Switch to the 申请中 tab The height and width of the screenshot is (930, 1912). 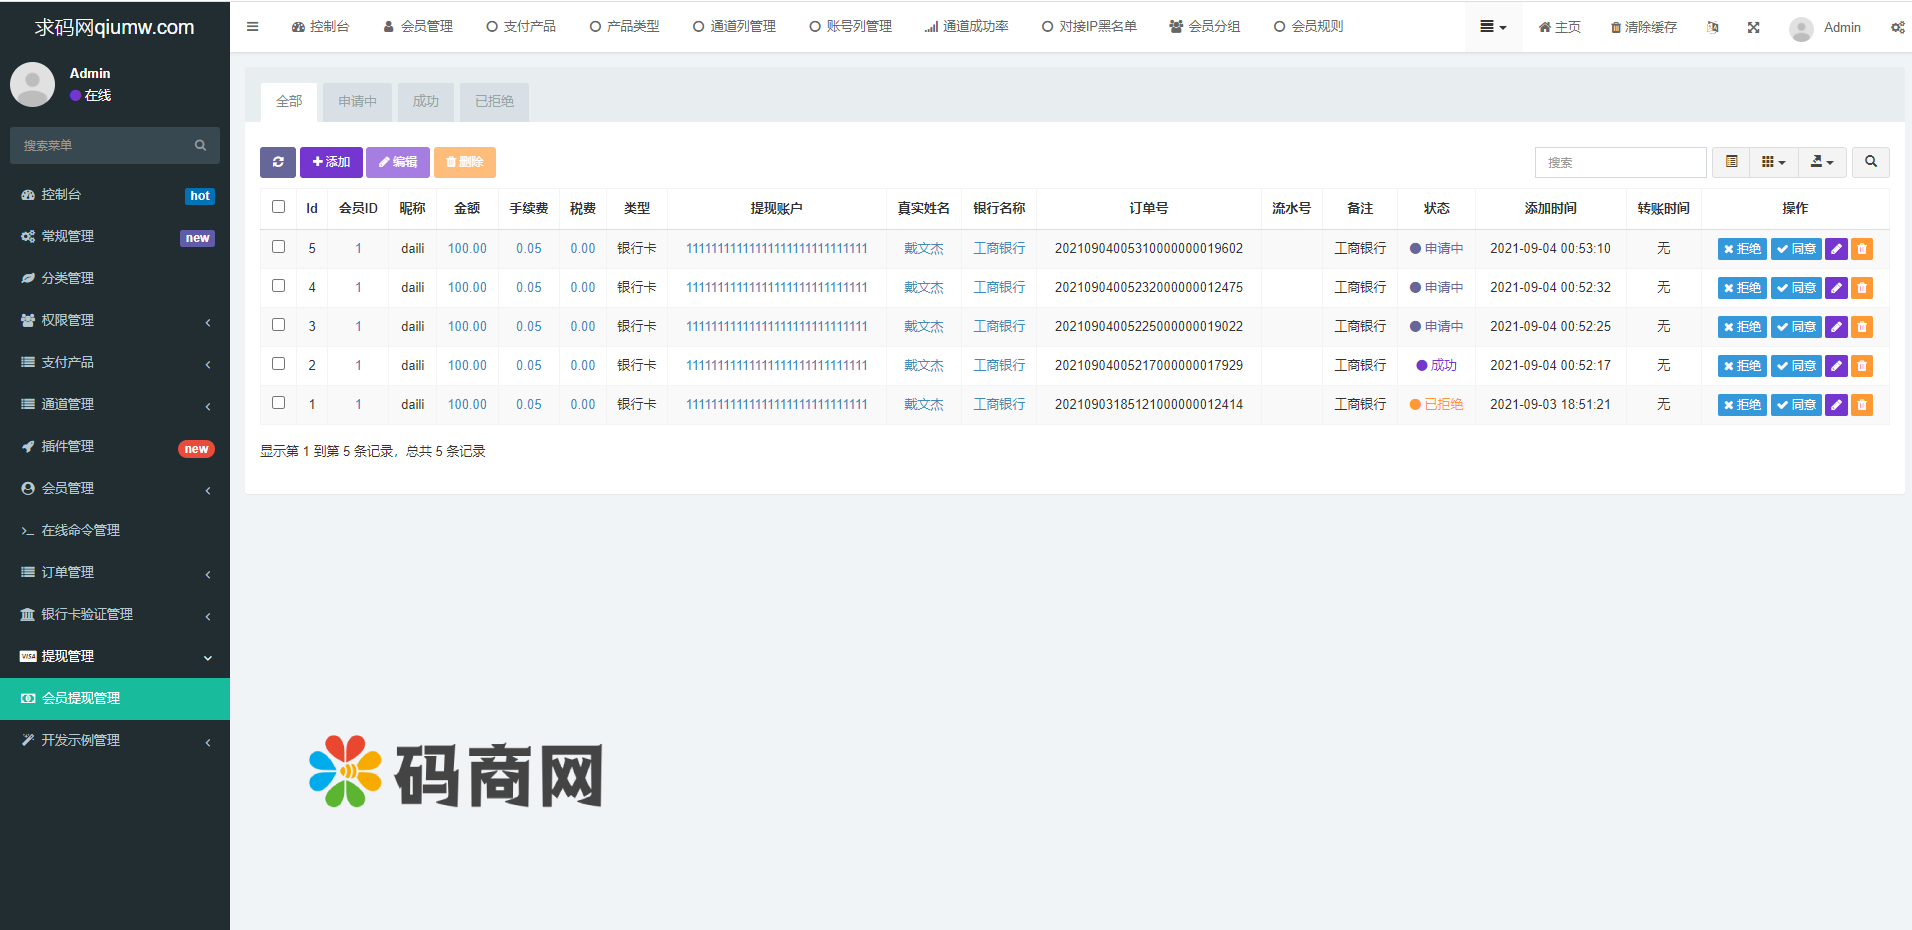point(357,101)
